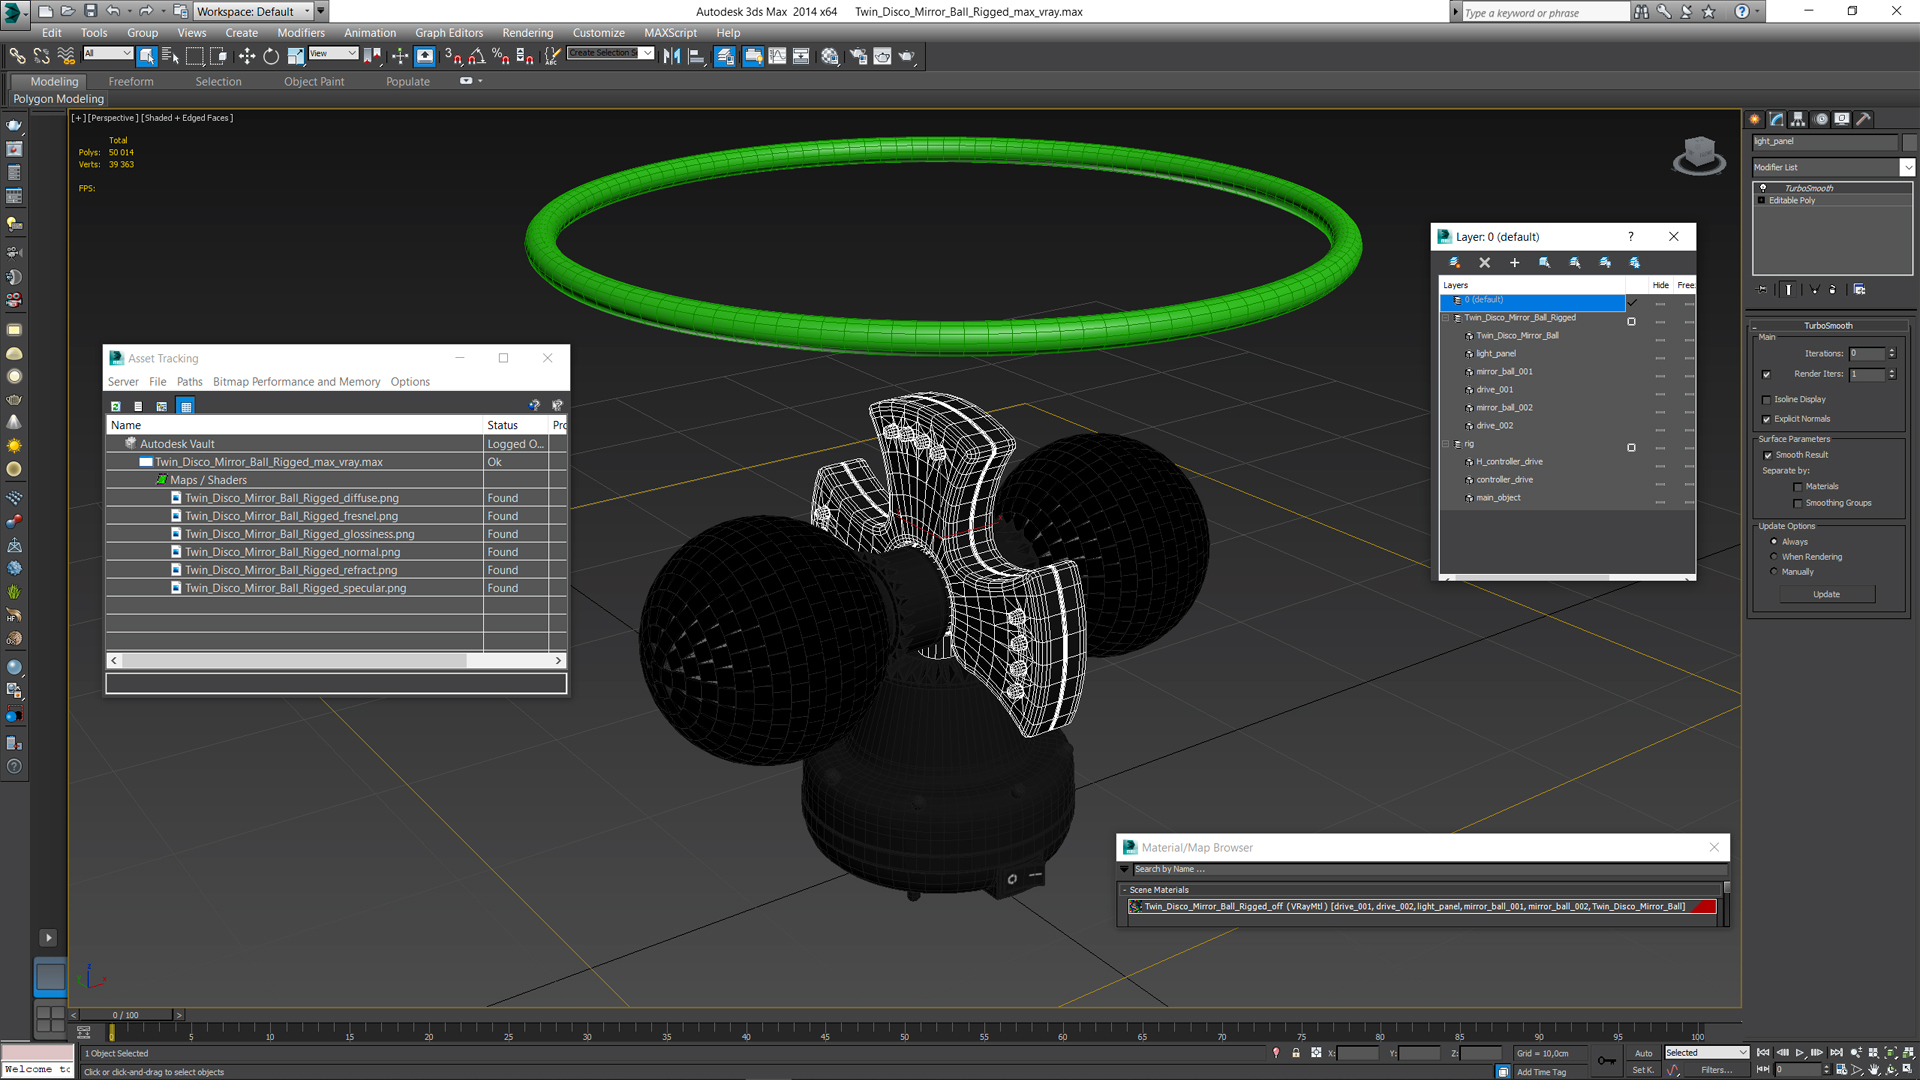Screen dimensions: 1920x1080
Task: Select When Rendering update option
Action: pyautogui.click(x=1774, y=557)
